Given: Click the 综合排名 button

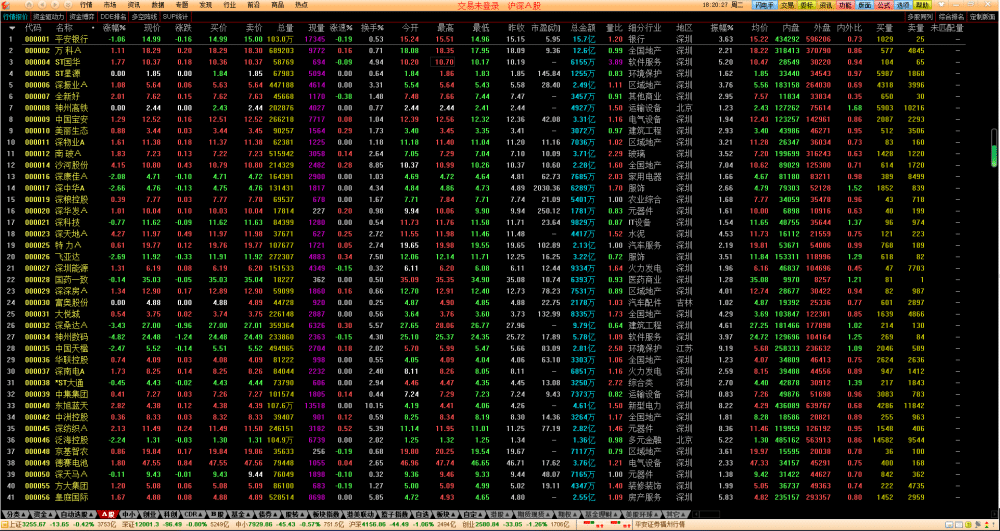Looking at the screenshot, I should (951, 16).
